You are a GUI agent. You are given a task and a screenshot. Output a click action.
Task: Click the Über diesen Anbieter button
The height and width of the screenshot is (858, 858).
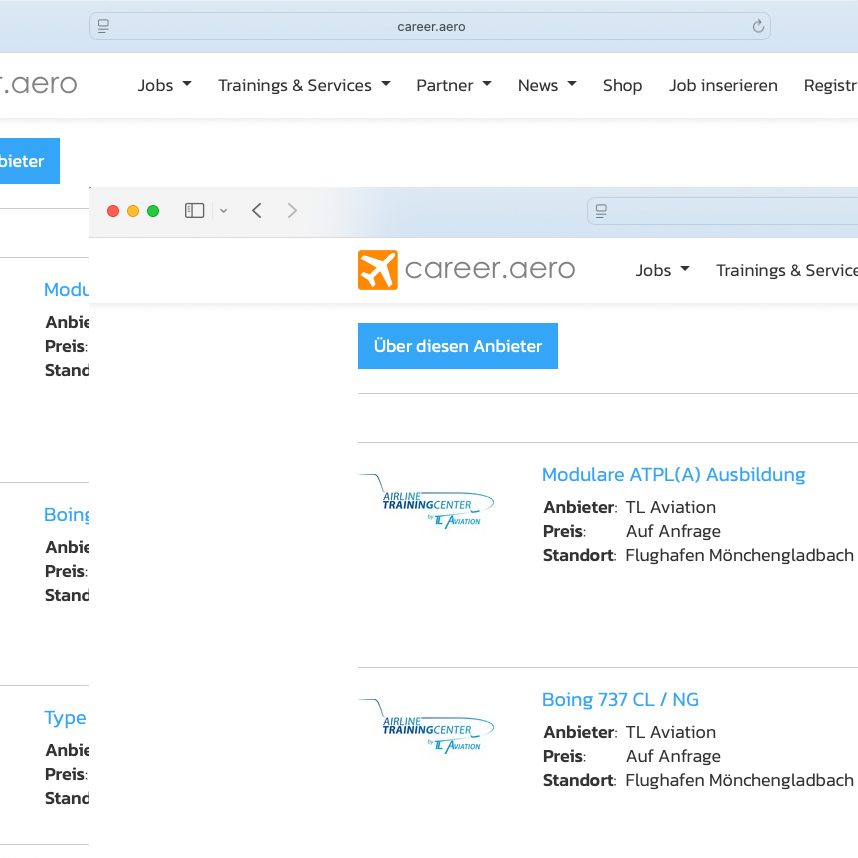coord(457,345)
